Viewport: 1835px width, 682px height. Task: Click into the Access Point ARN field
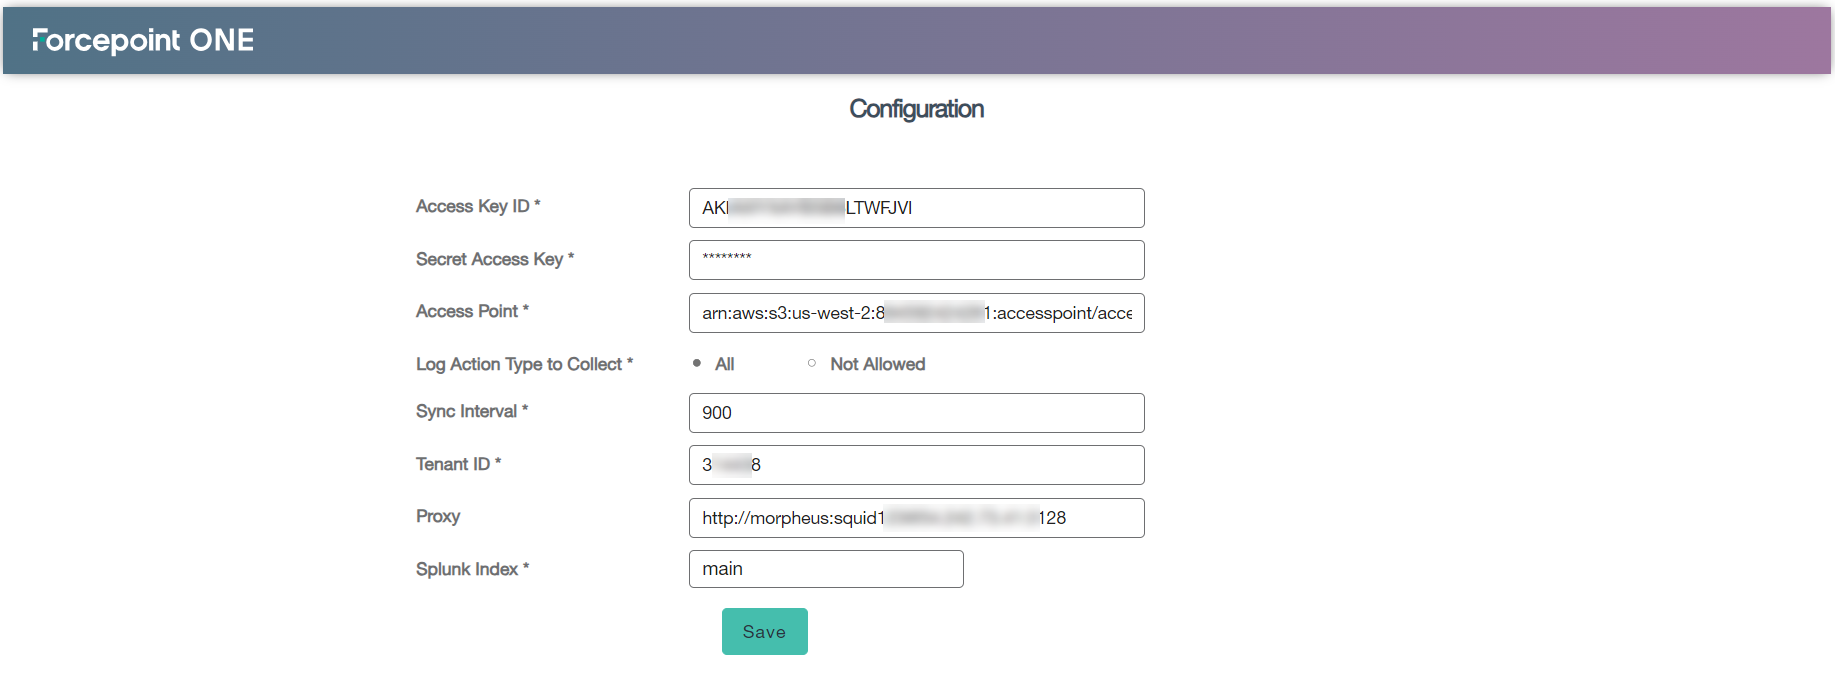916,313
